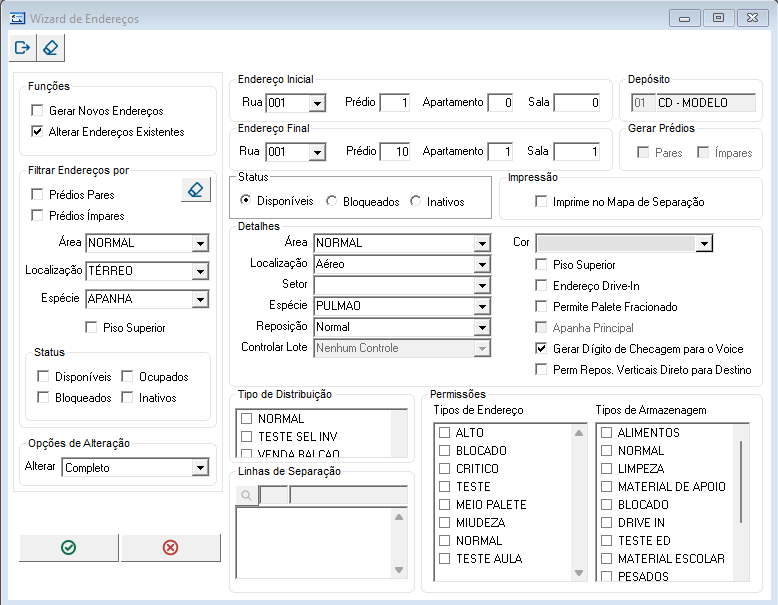Check DRIVE IN storage type

pyautogui.click(x=606, y=522)
